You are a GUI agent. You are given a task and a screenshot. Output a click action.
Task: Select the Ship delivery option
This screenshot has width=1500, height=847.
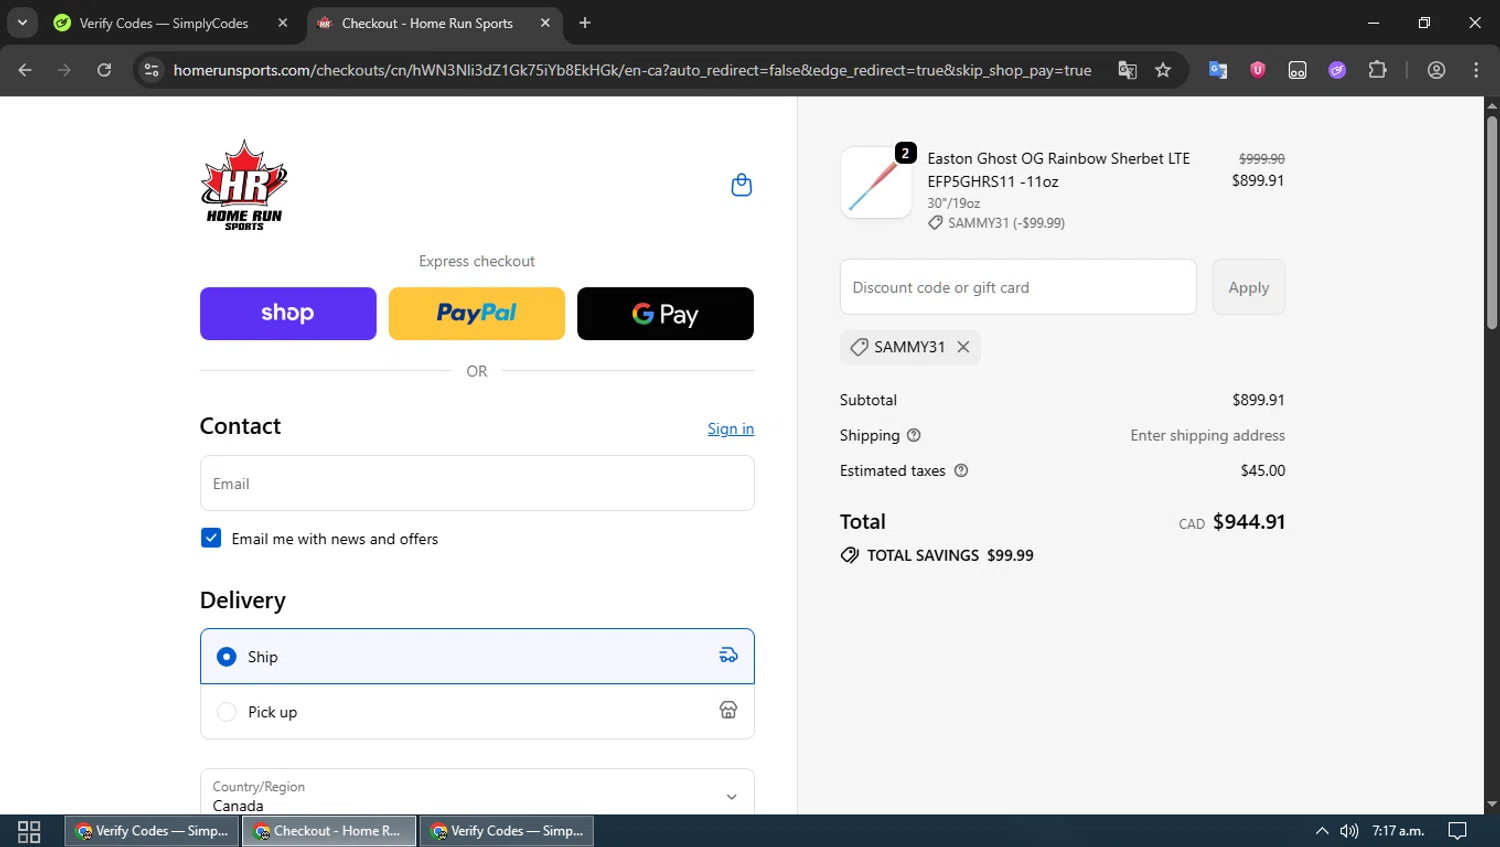[x=477, y=656]
